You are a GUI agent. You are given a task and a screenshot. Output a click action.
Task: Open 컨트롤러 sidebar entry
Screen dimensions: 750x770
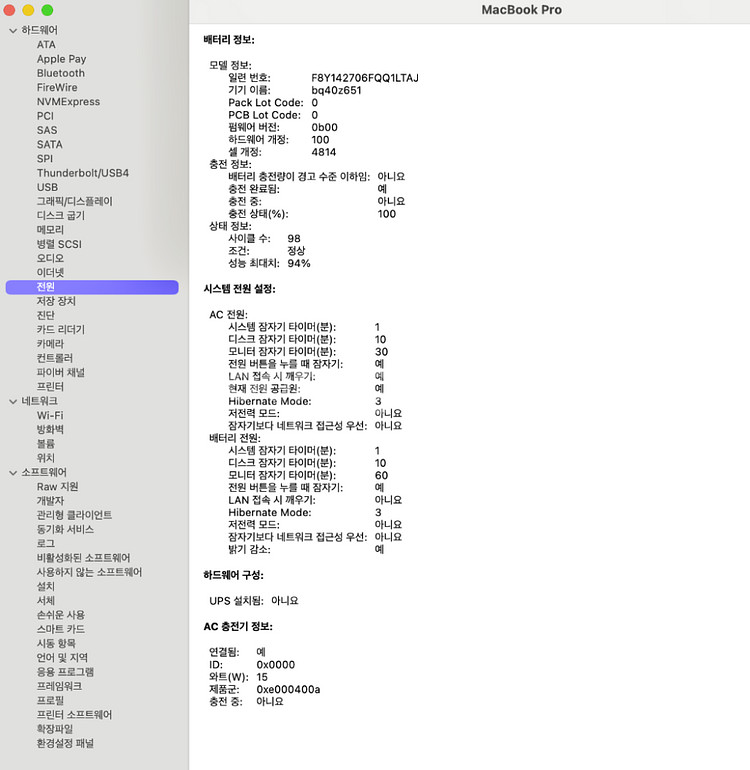click(55, 358)
